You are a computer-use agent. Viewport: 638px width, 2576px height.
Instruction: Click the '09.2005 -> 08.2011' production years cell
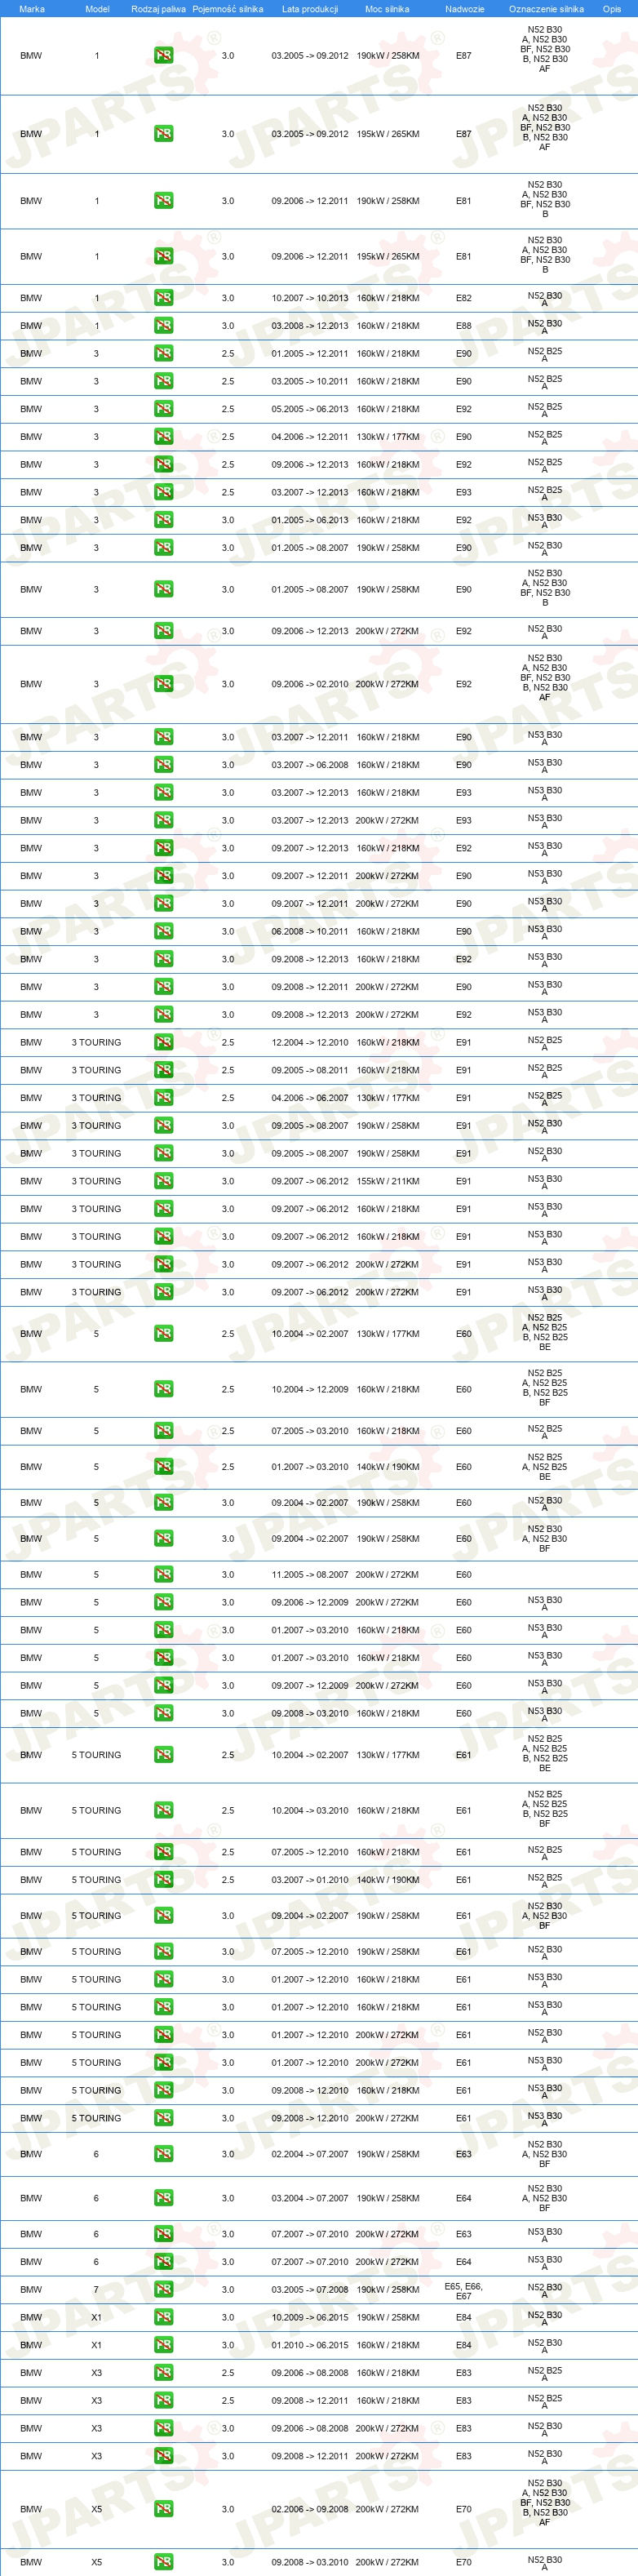pyautogui.click(x=310, y=1071)
